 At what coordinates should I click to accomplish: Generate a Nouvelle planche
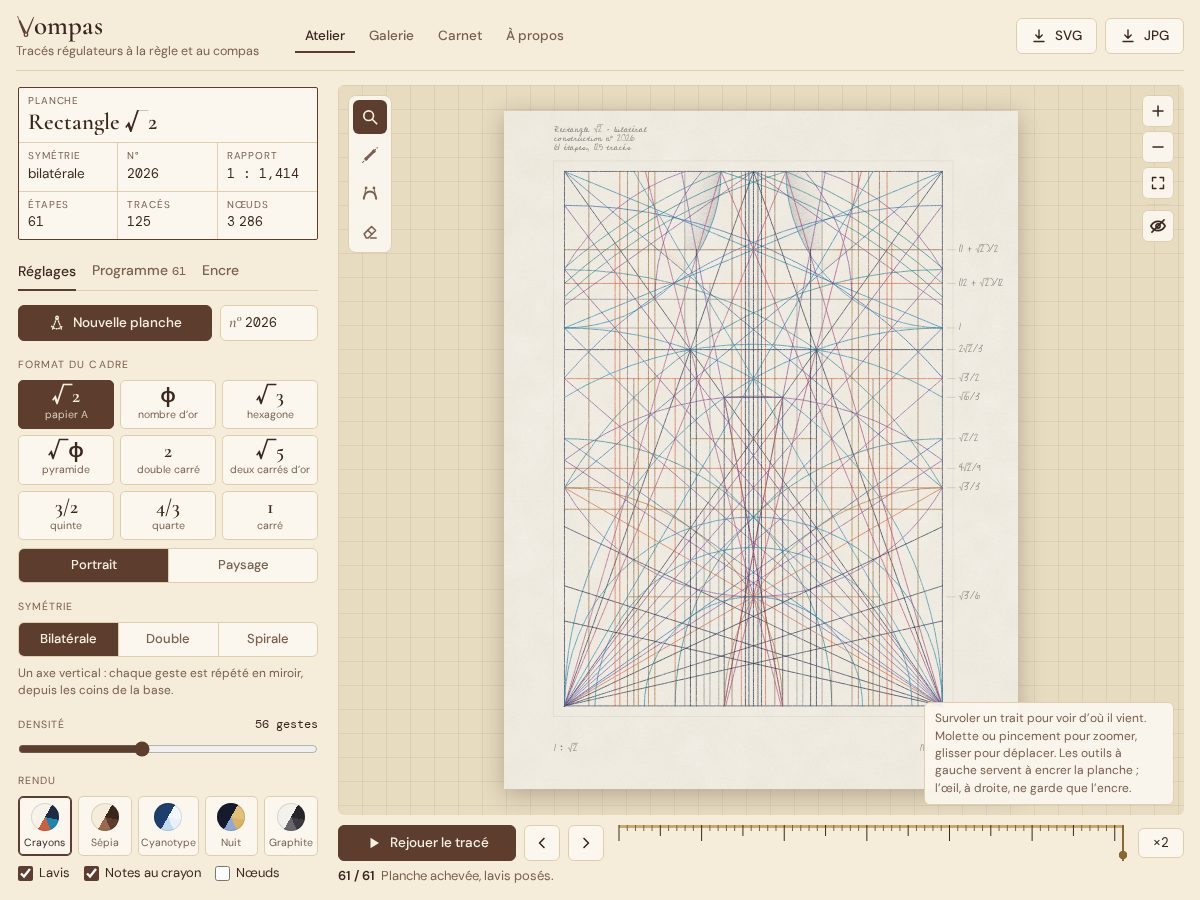pos(115,323)
